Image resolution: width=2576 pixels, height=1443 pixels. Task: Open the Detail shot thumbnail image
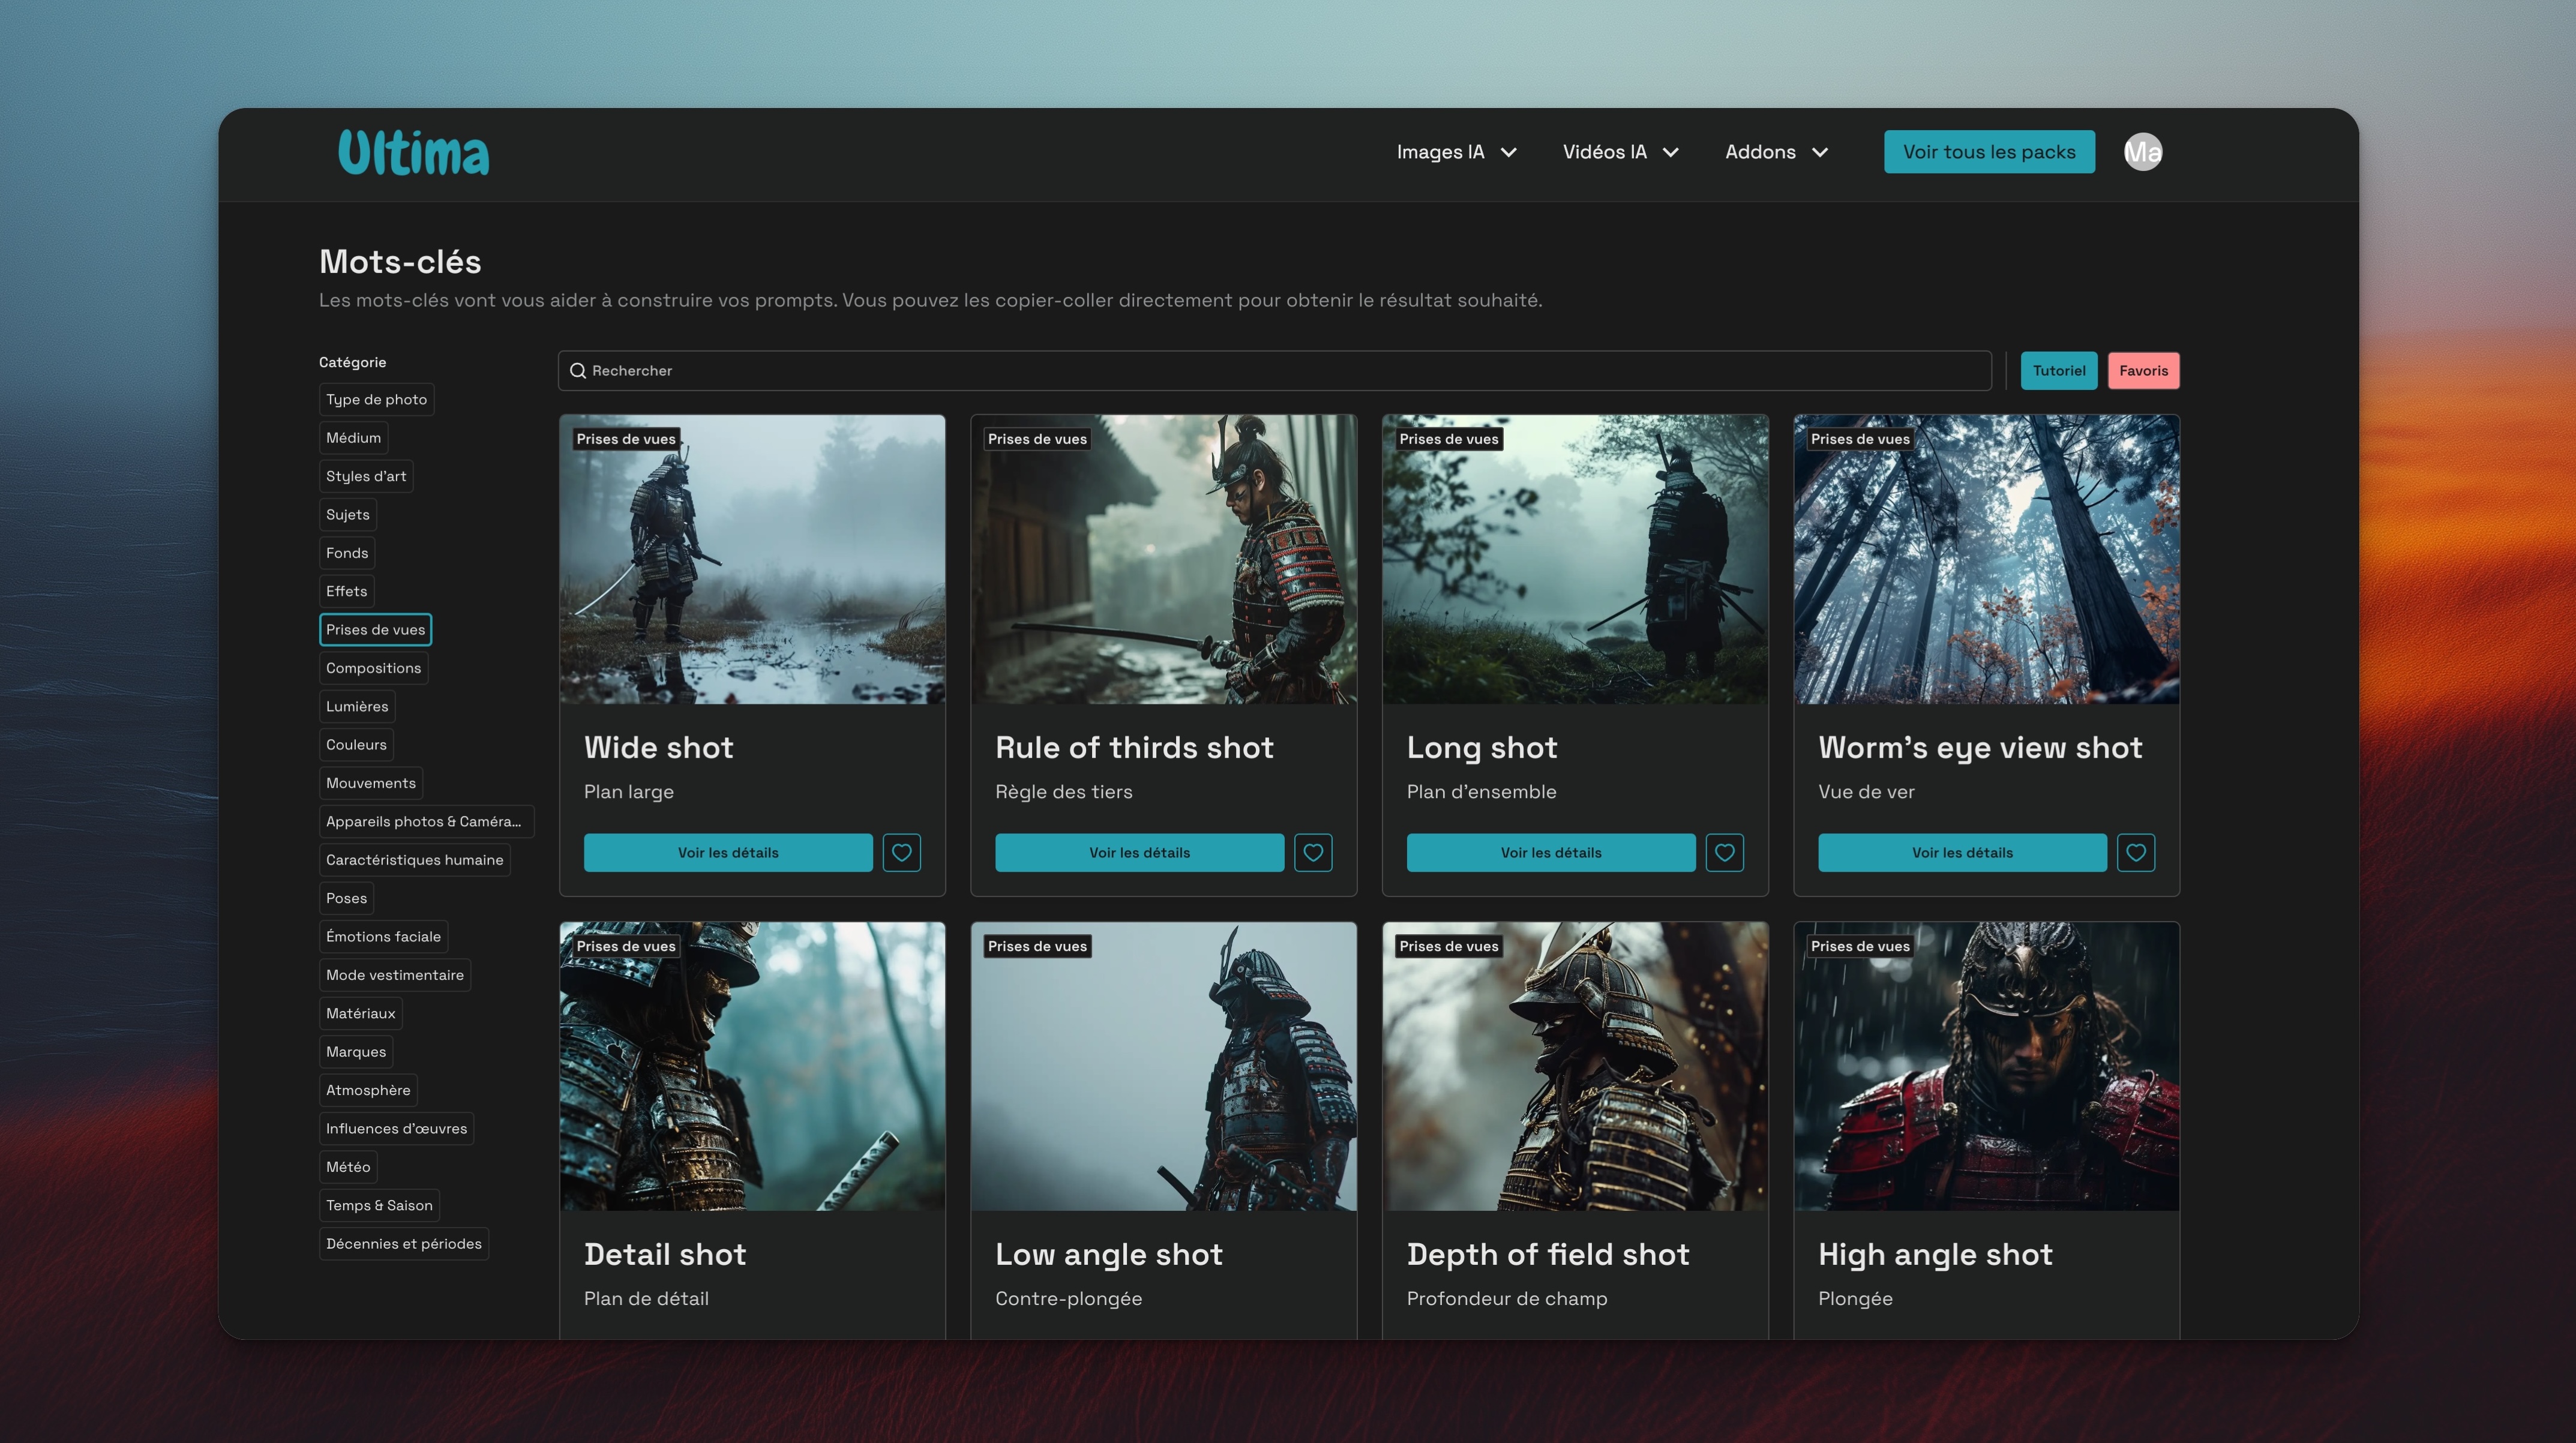tap(752, 1066)
